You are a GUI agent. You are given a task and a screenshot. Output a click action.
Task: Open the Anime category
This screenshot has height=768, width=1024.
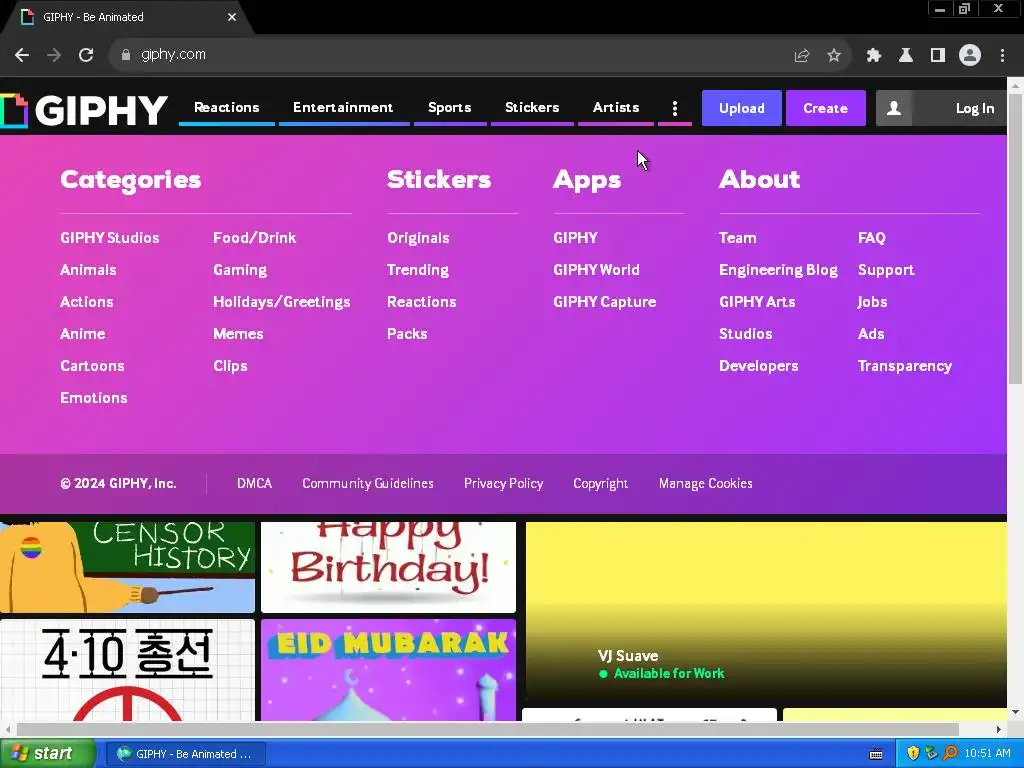(x=83, y=334)
